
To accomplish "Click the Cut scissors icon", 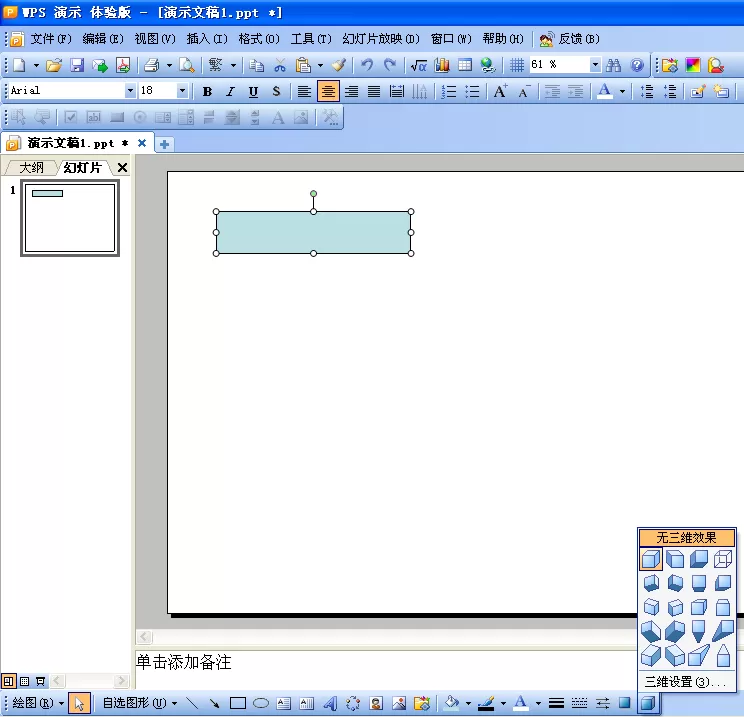I will [x=280, y=65].
